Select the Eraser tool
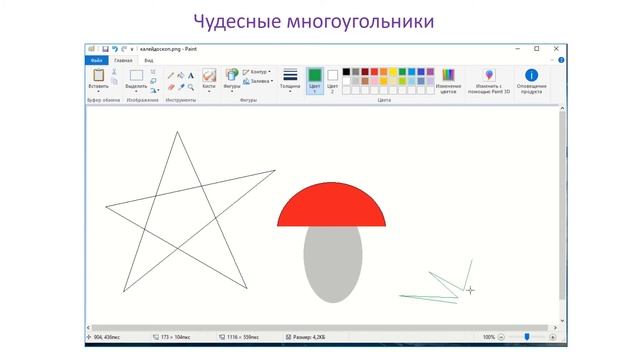The height and width of the screenshot is (360, 640). [171, 87]
